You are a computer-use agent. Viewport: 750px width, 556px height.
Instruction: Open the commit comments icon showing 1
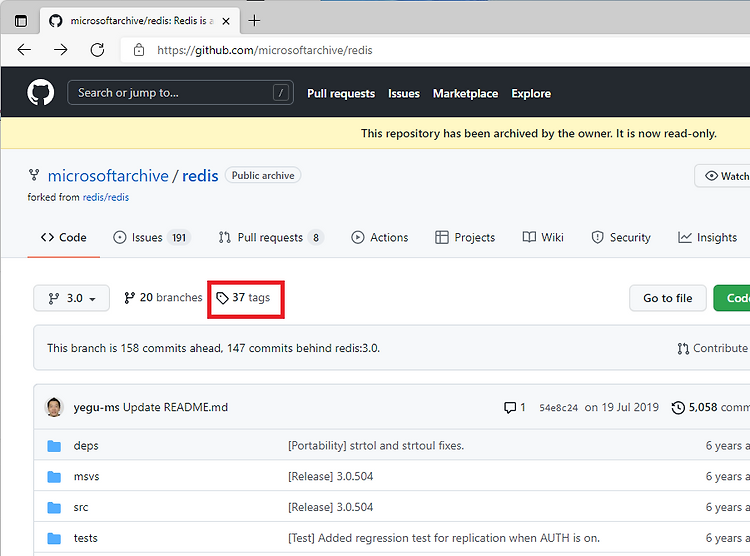515,407
